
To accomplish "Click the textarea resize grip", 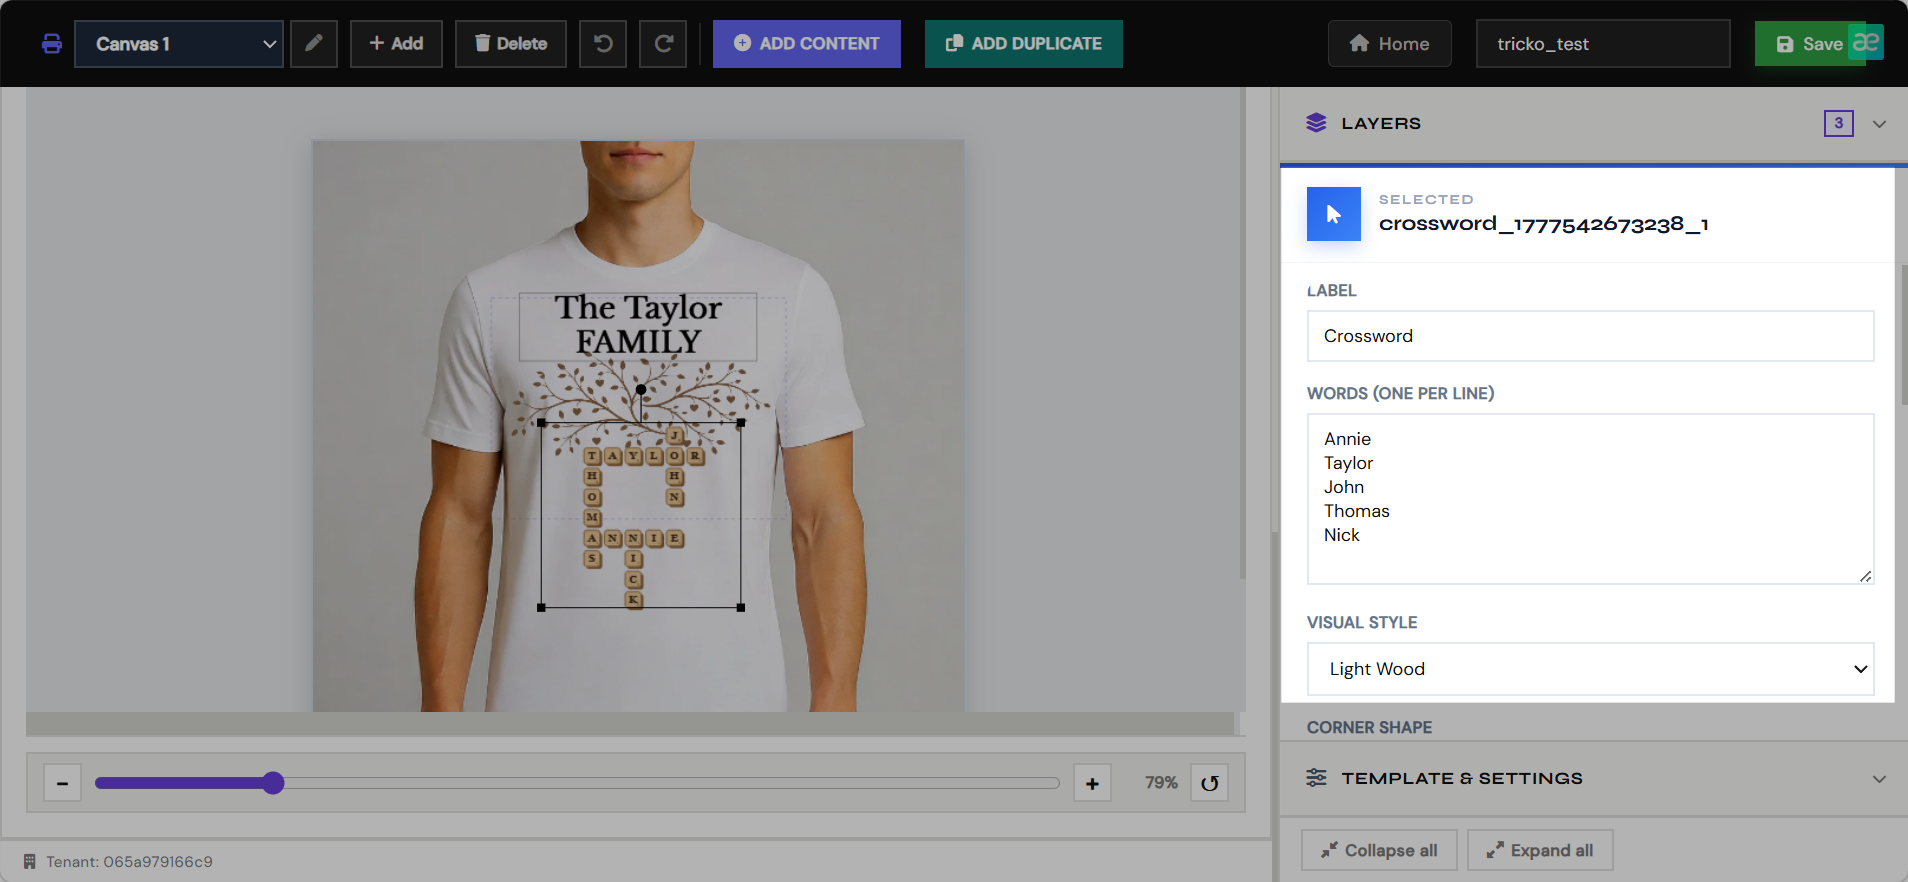I will [x=1866, y=576].
